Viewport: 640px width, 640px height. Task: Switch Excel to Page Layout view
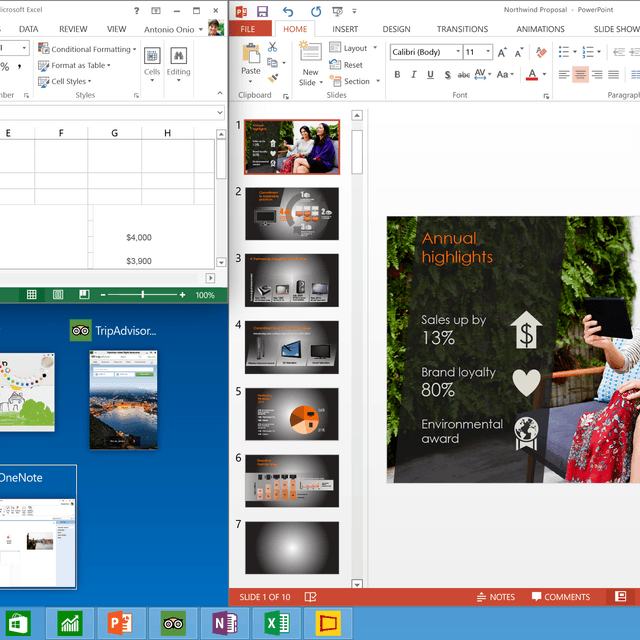[58, 294]
